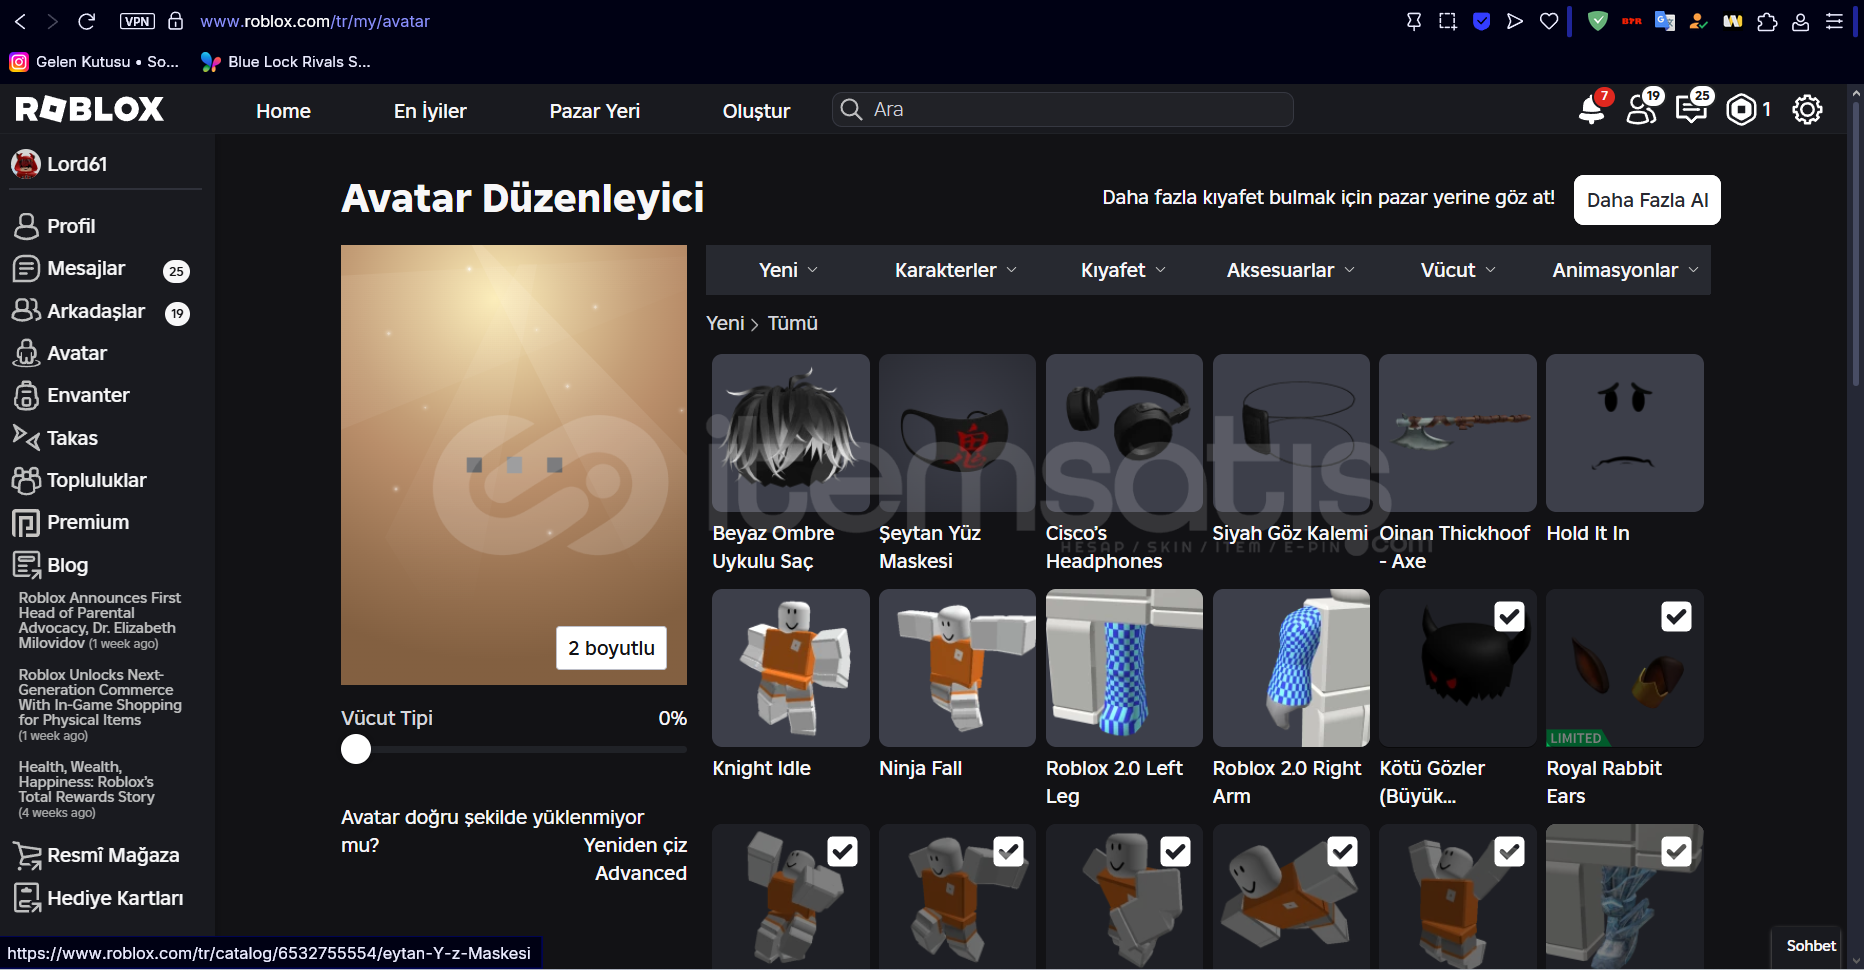
Task: Go back in browser history
Action: coord(21,21)
